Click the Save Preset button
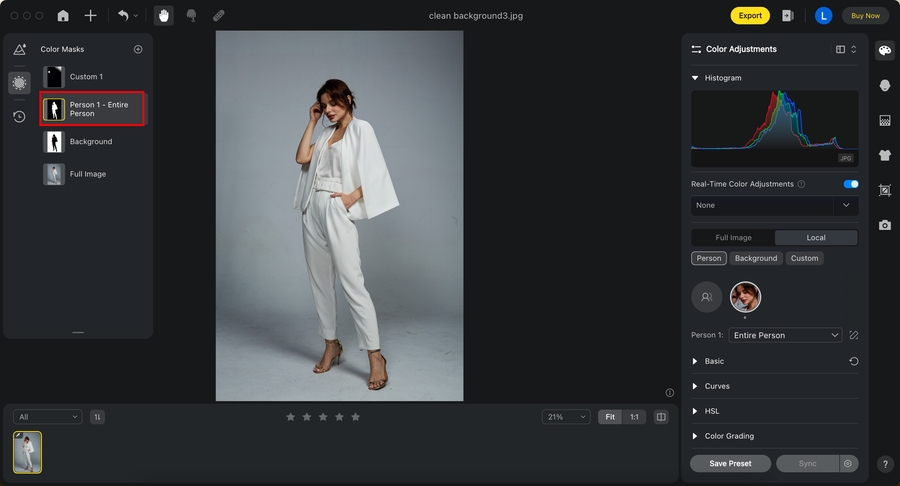900x486 pixels. [x=730, y=464]
